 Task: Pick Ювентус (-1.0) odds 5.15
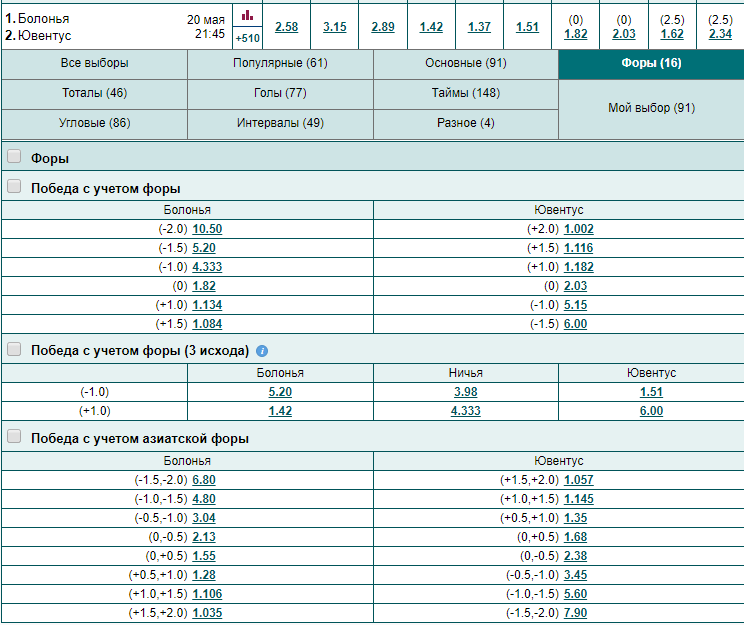[x=575, y=305]
